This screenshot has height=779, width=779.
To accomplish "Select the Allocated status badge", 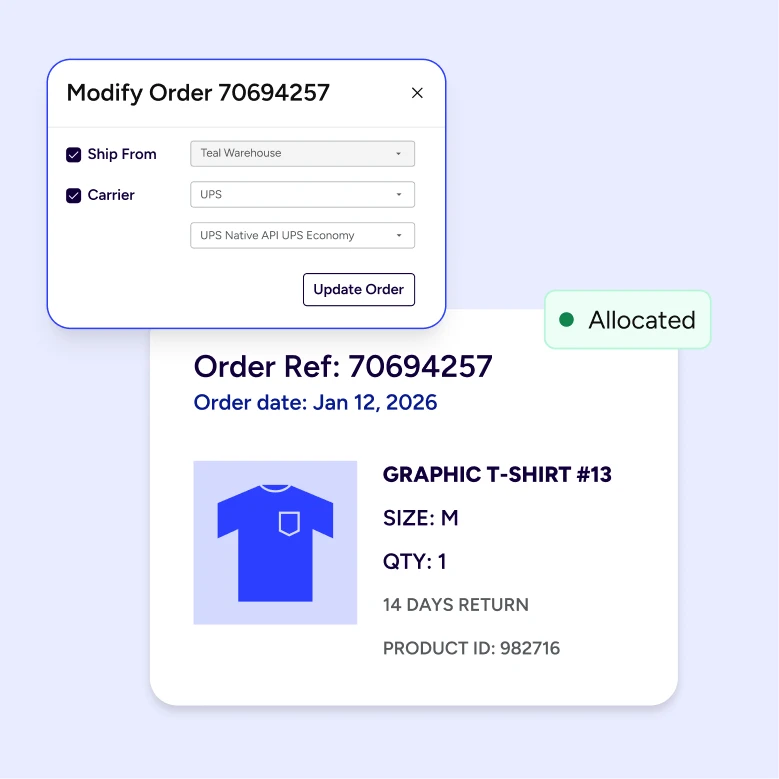I will click(x=627, y=319).
